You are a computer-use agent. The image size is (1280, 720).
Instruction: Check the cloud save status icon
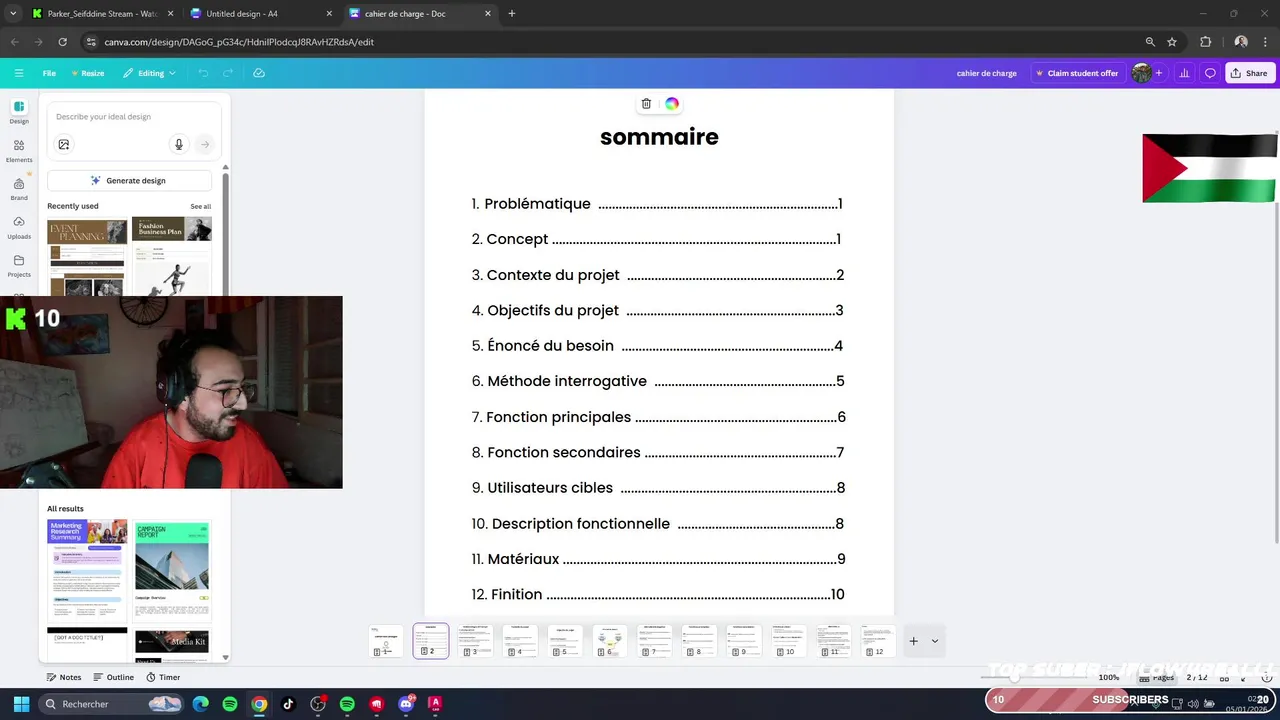pos(259,73)
